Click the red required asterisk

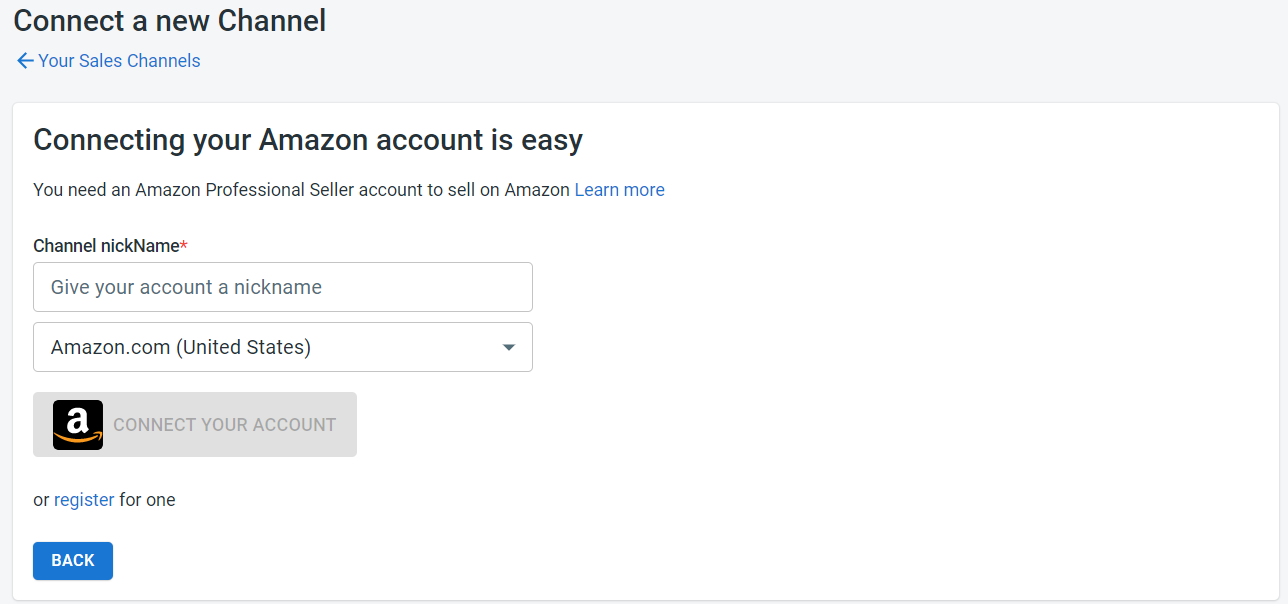[x=184, y=245]
